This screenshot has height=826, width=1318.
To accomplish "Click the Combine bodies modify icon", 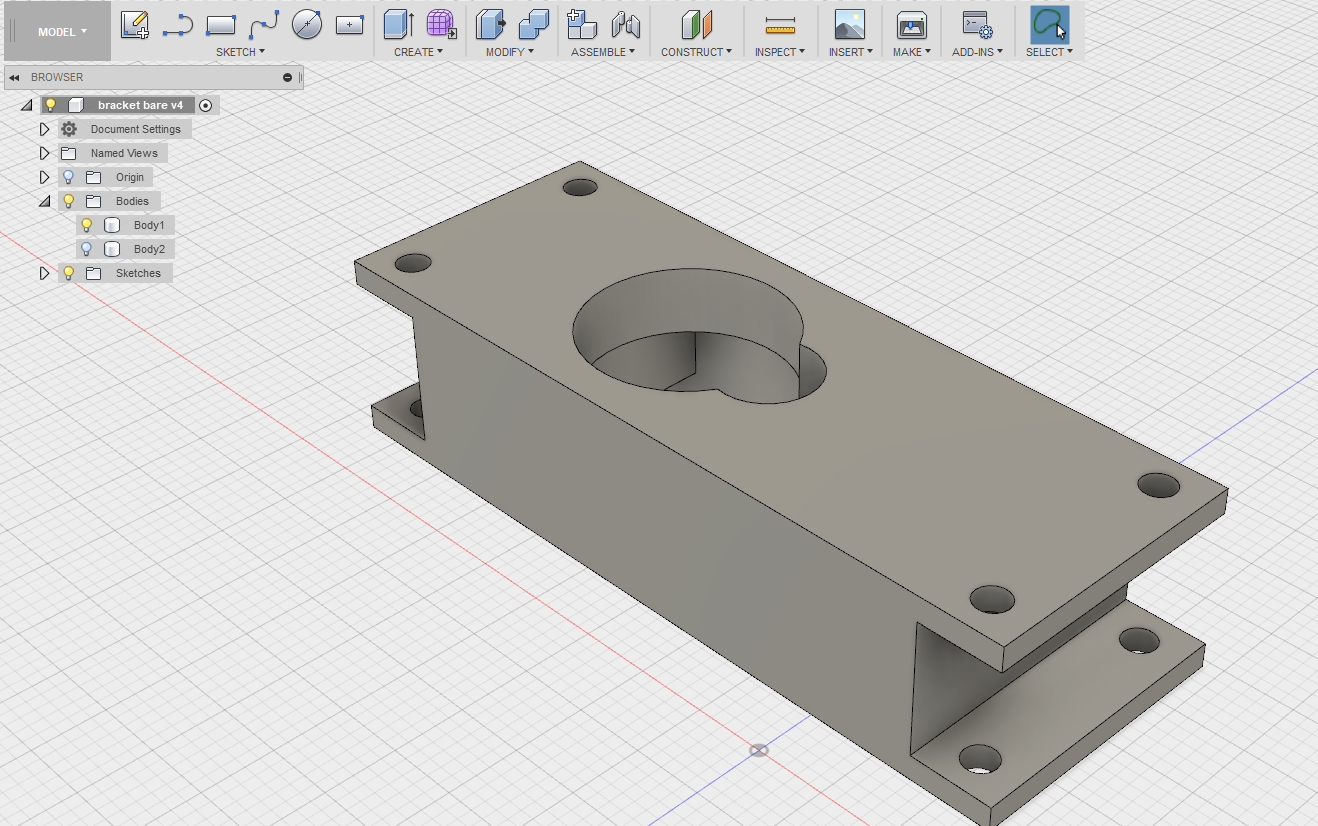I will (x=534, y=24).
